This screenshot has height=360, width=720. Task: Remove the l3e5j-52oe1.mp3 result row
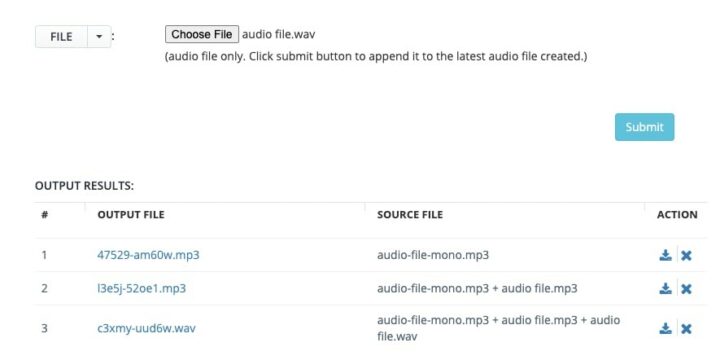(x=686, y=289)
